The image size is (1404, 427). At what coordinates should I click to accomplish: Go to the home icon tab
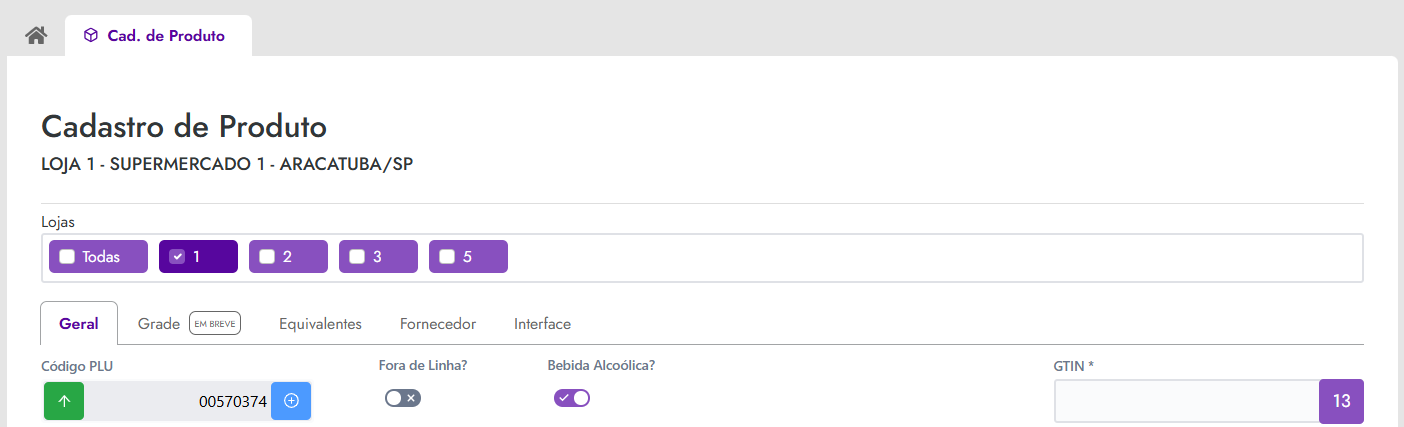click(37, 35)
